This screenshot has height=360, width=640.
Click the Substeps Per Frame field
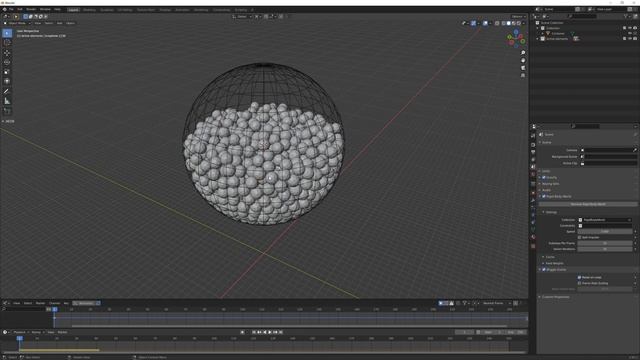click(604, 243)
